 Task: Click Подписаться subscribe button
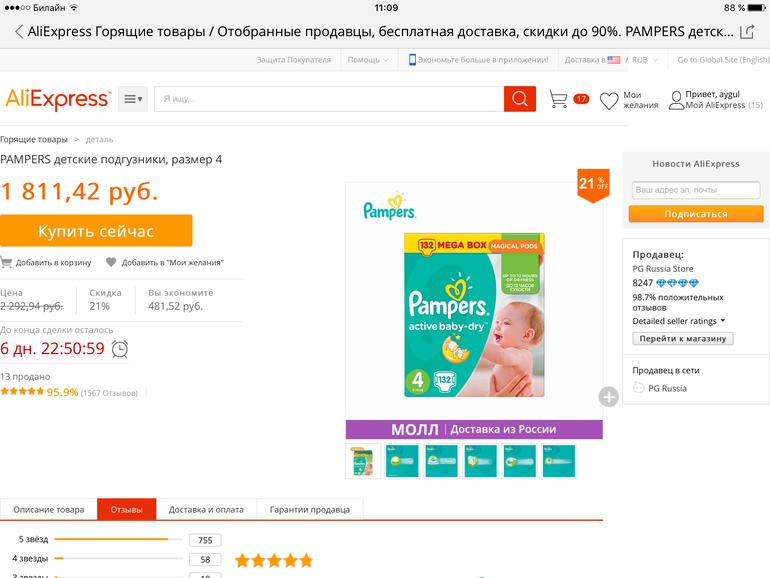(696, 214)
